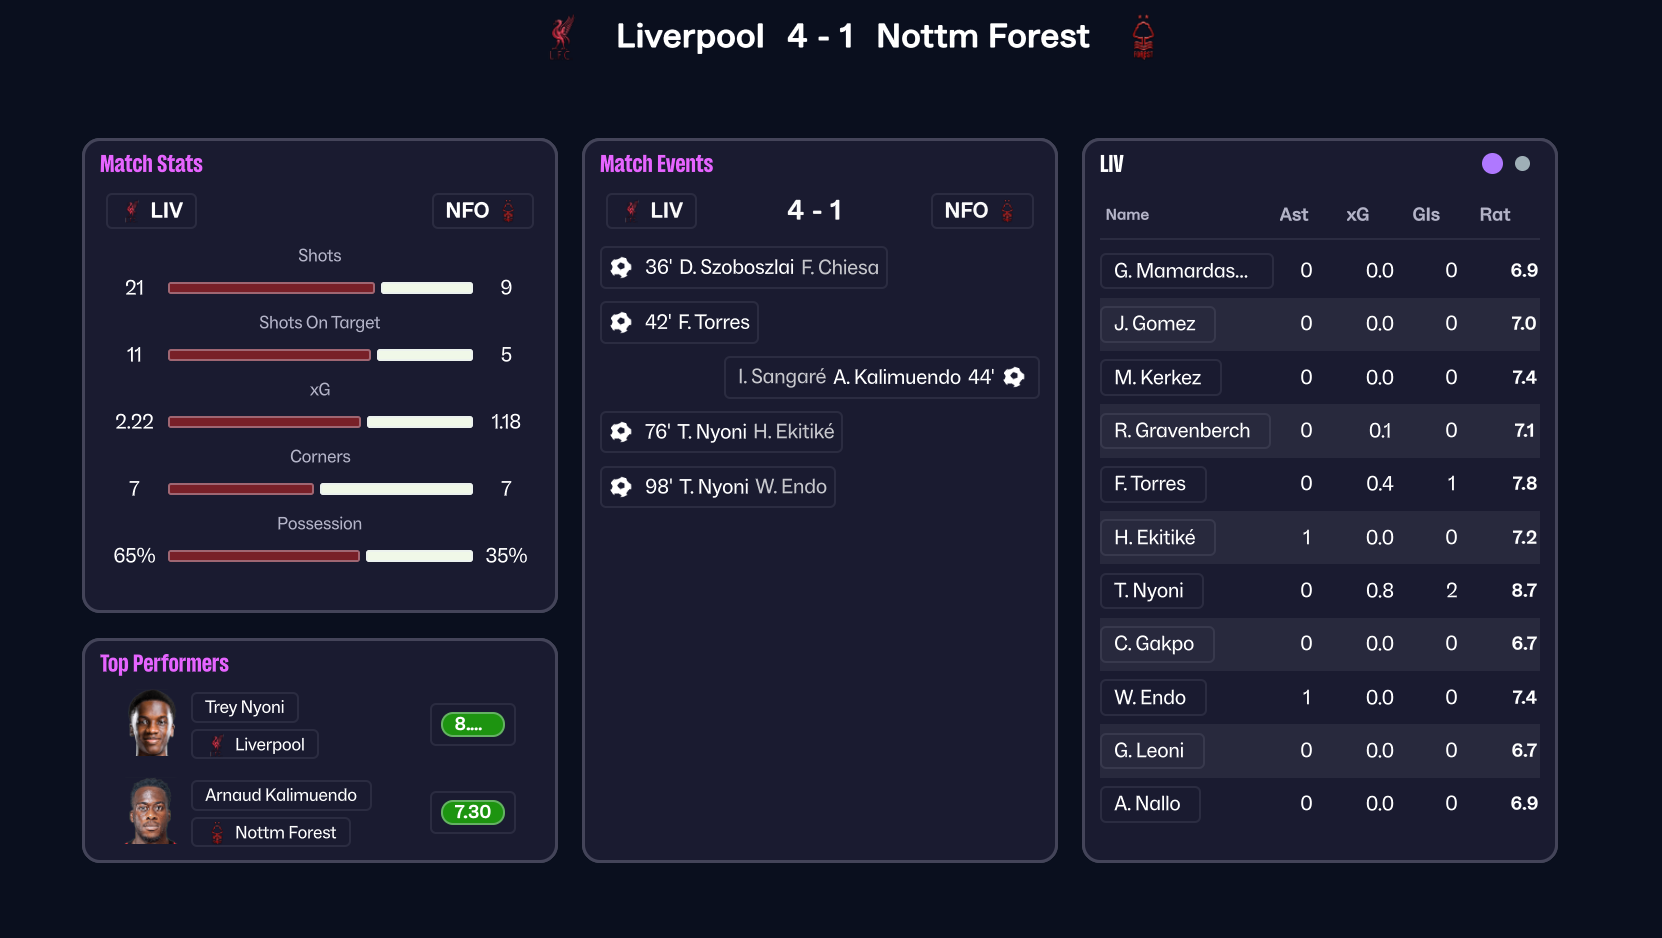Switch to the grey team dot
The height and width of the screenshot is (938, 1662).
[1522, 164]
